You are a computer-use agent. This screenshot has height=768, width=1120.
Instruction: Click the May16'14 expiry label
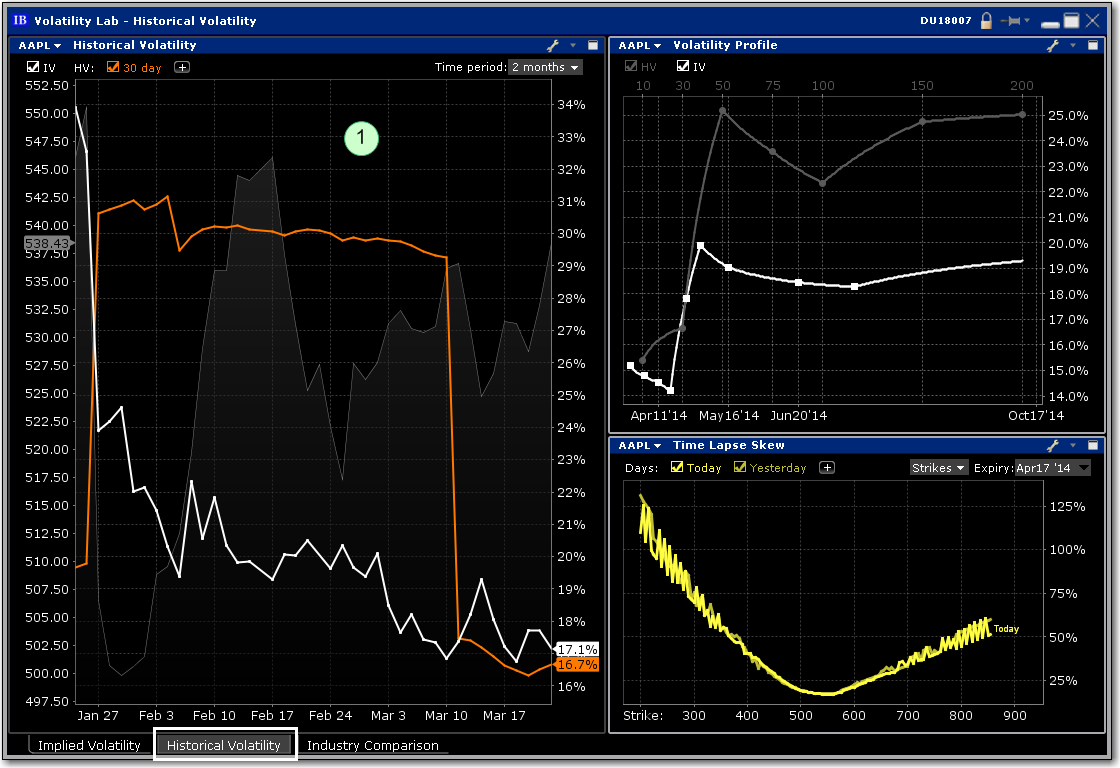729,415
